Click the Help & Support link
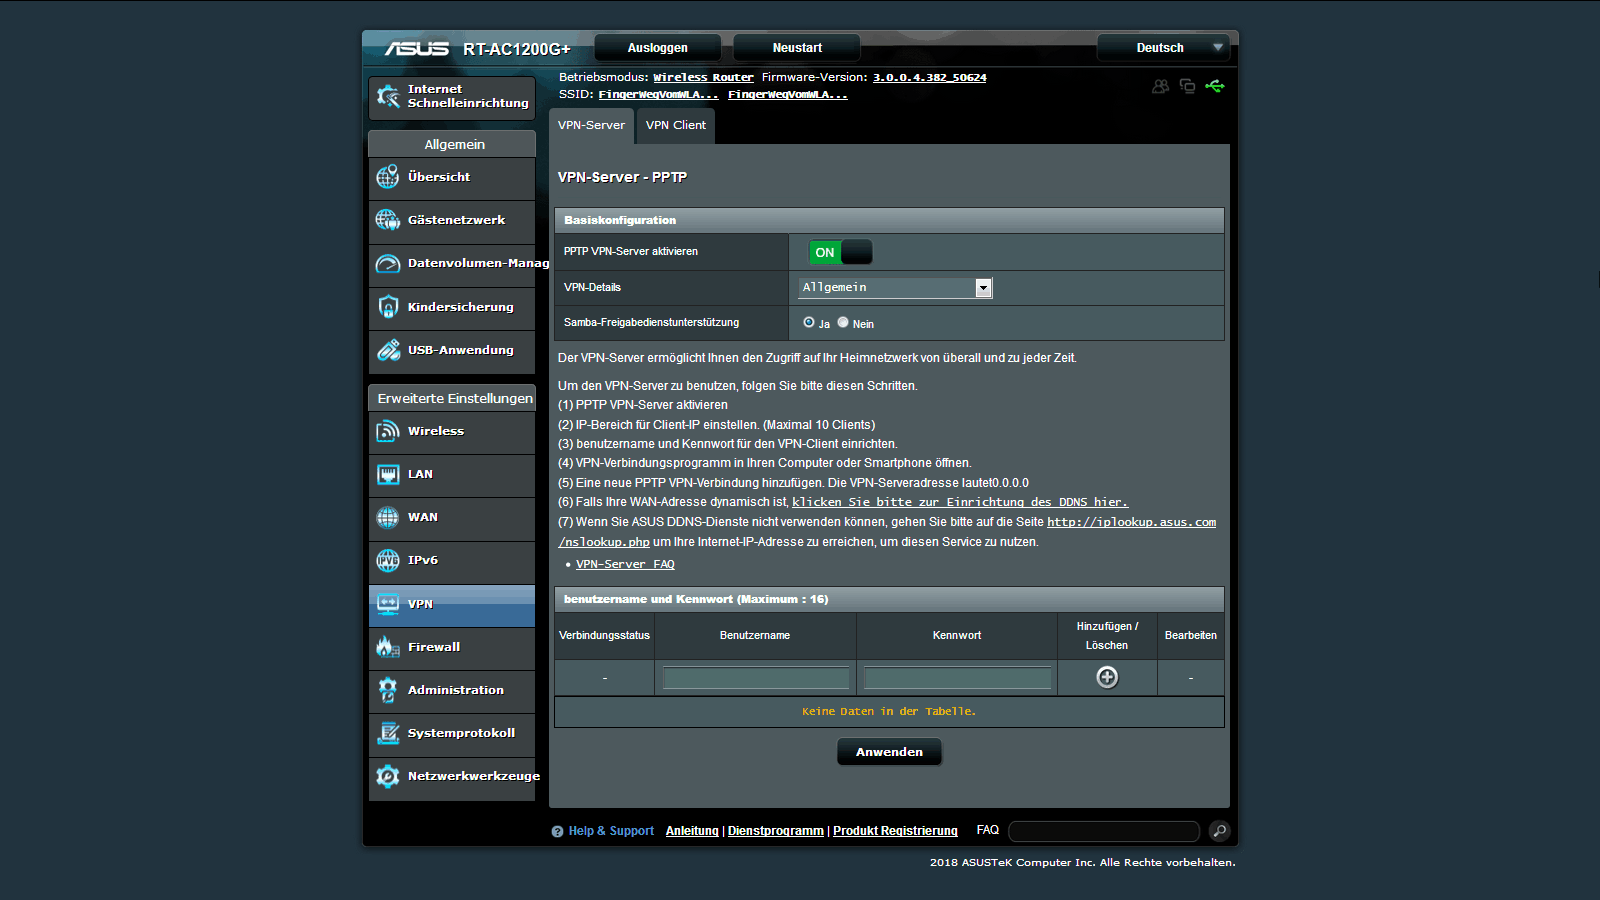The width and height of the screenshot is (1600, 900). pos(611,831)
